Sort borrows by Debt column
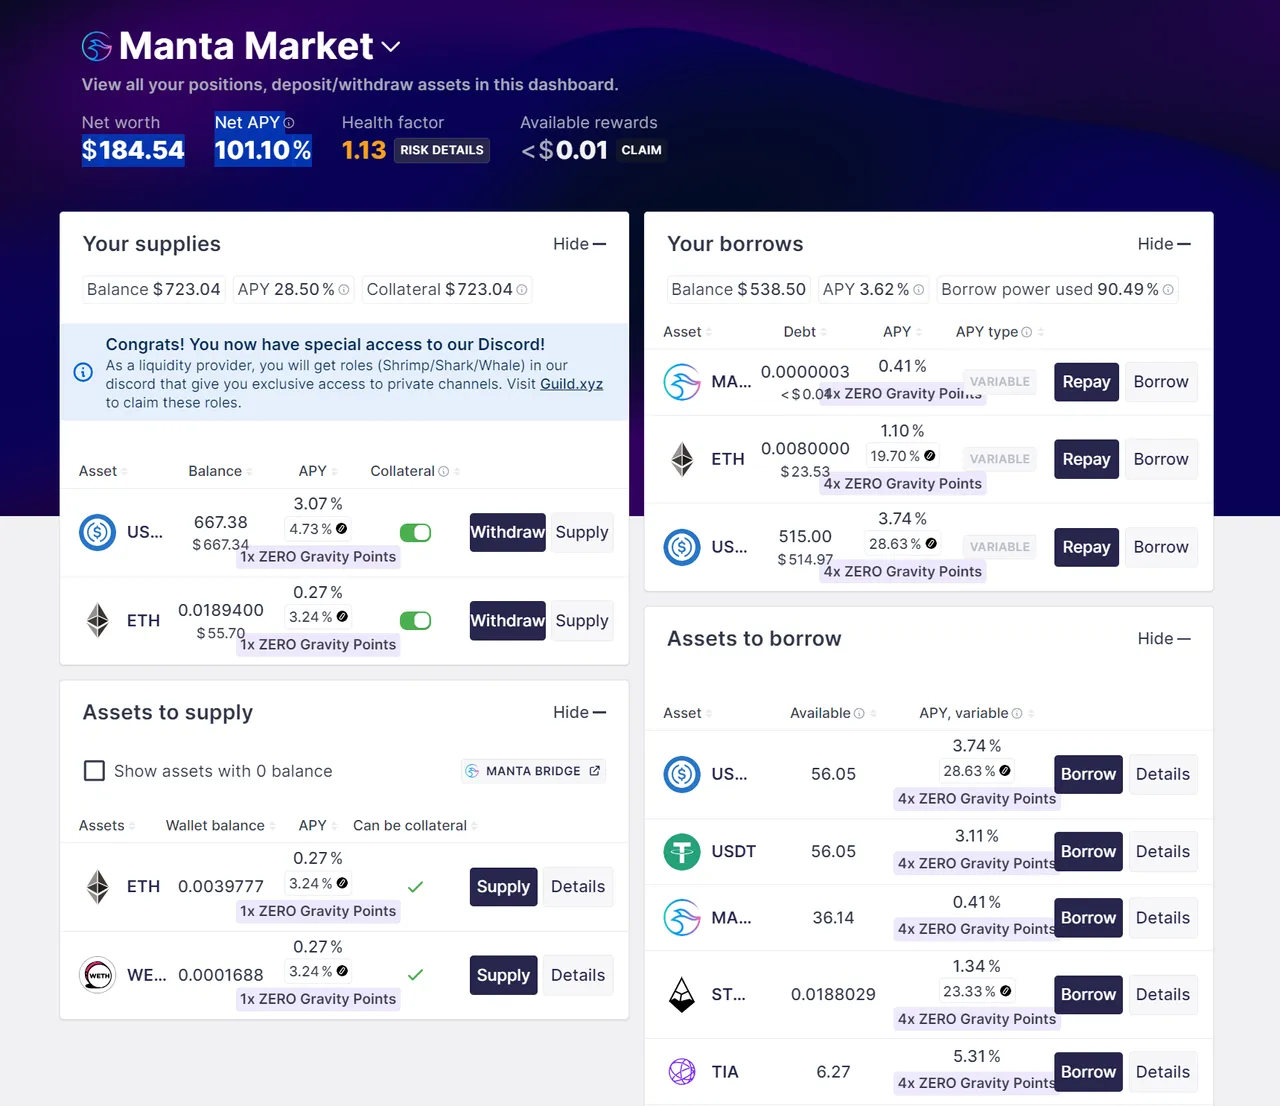Viewport: 1280px width, 1106px height. coord(806,332)
